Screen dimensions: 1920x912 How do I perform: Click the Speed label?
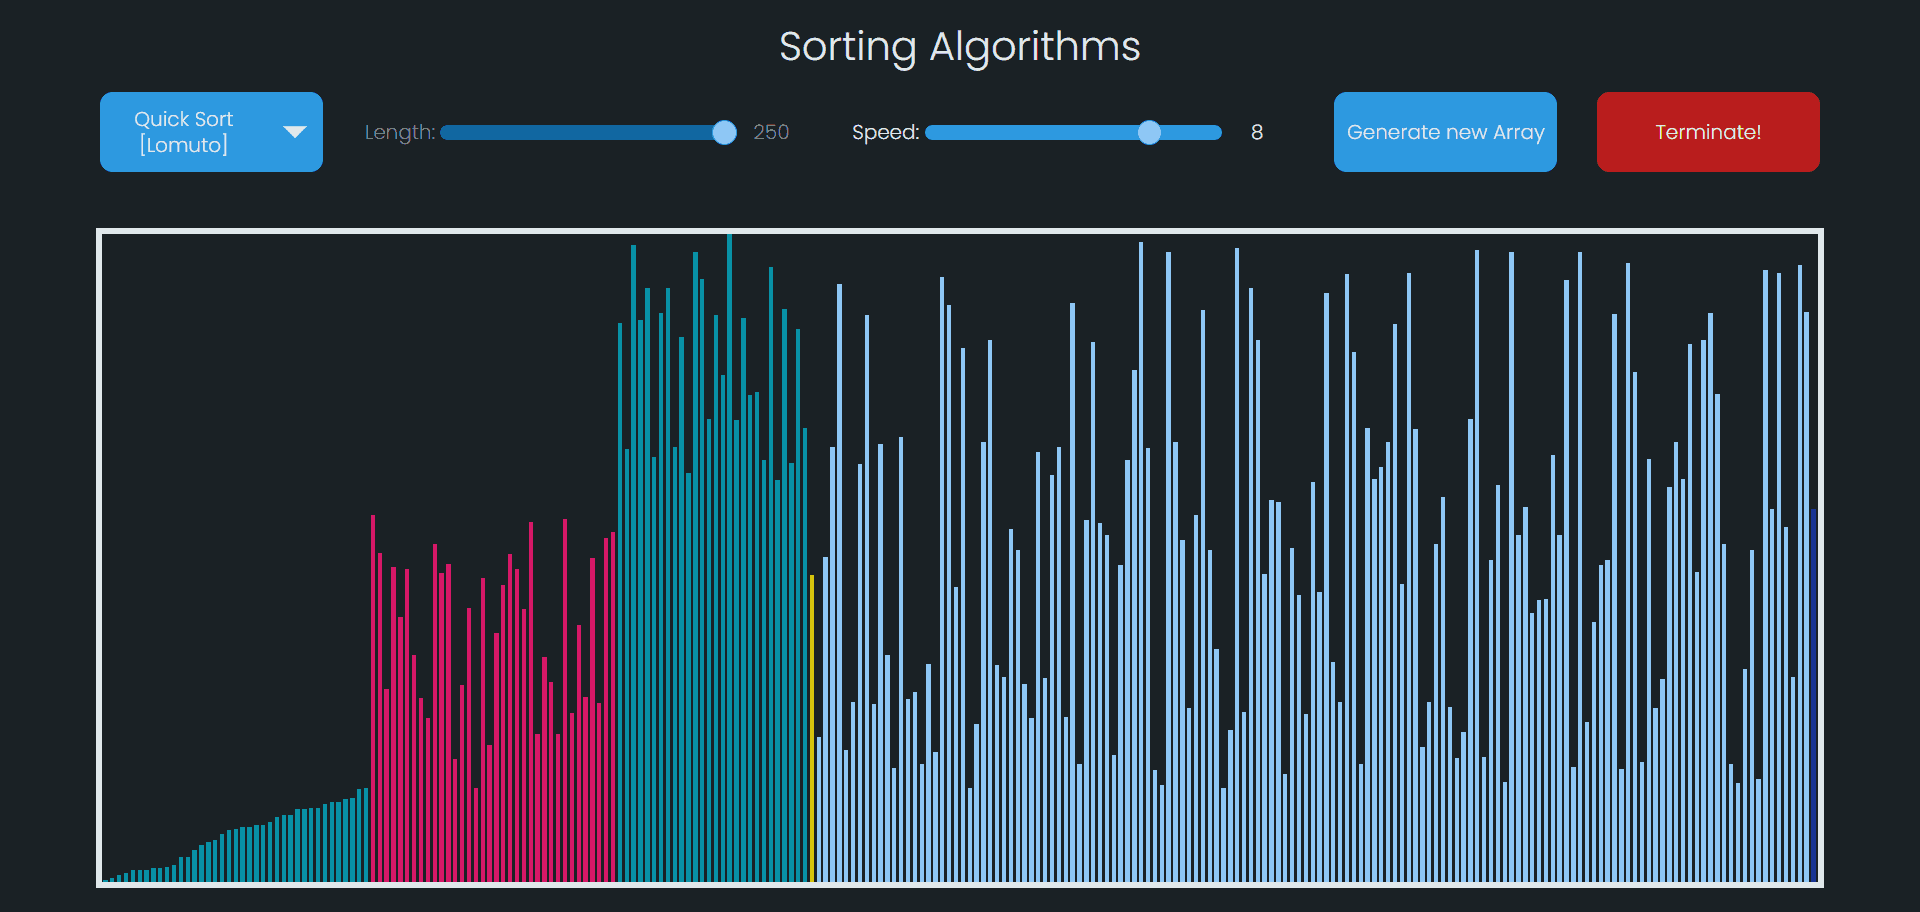click(x=886, y=132)
